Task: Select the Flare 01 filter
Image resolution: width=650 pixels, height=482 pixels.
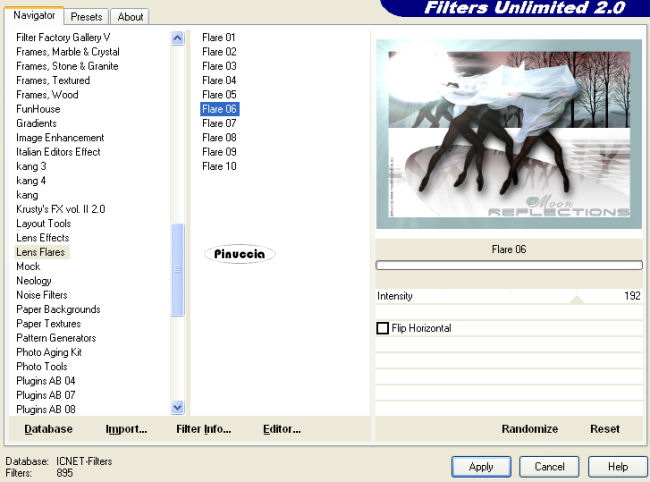Action: pyautogui.click(x=219, y=38)
